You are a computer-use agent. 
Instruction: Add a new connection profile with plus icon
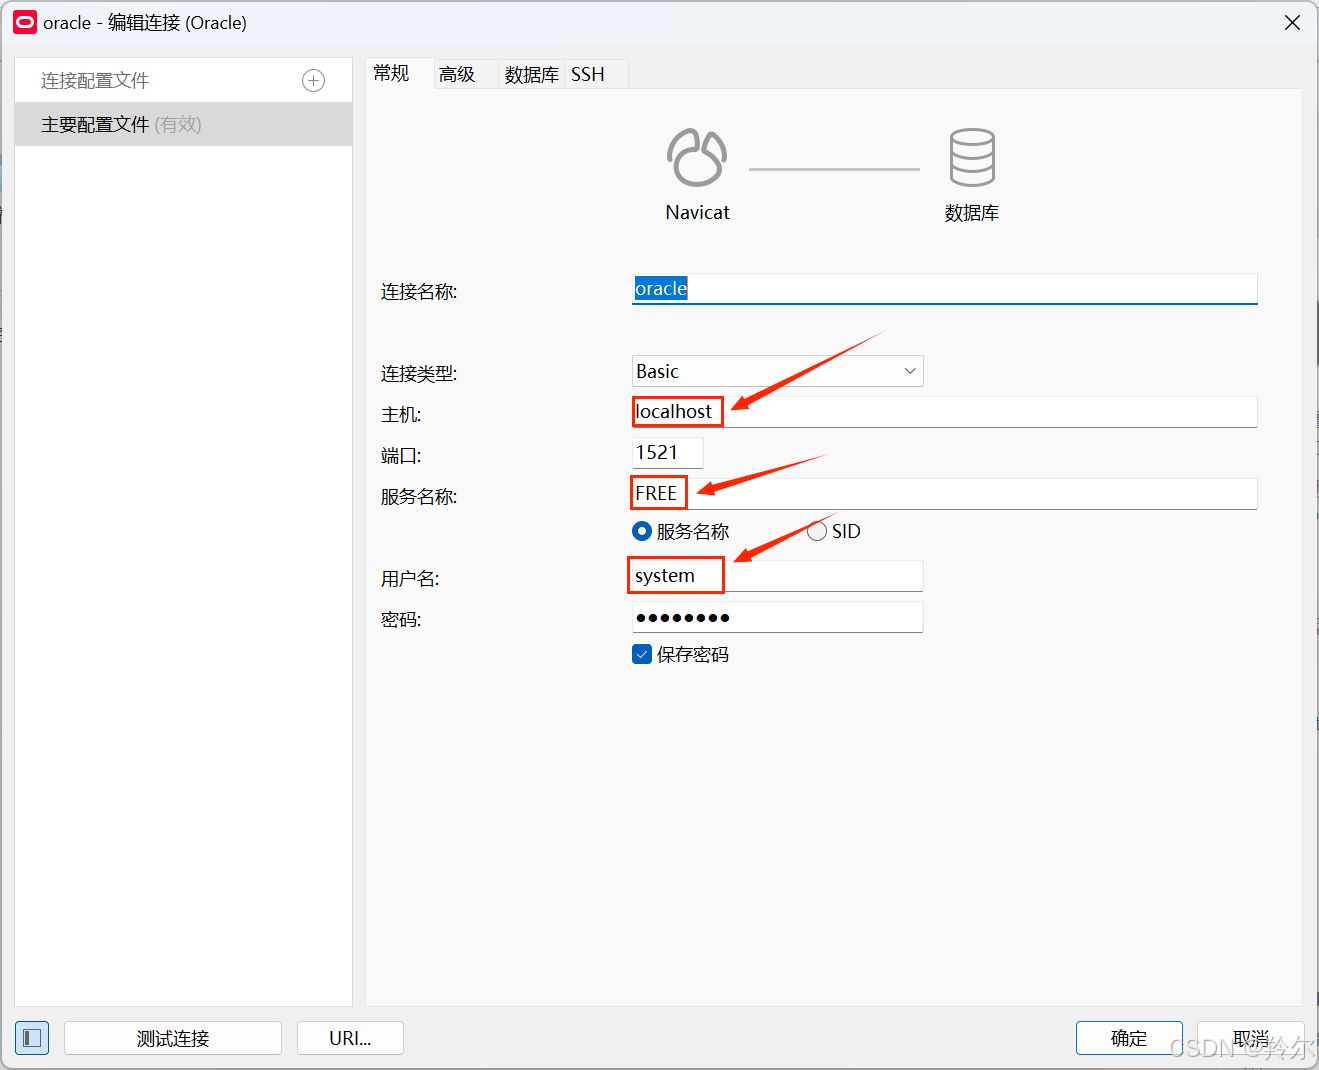pyautogui.click(x=313, y=81)
